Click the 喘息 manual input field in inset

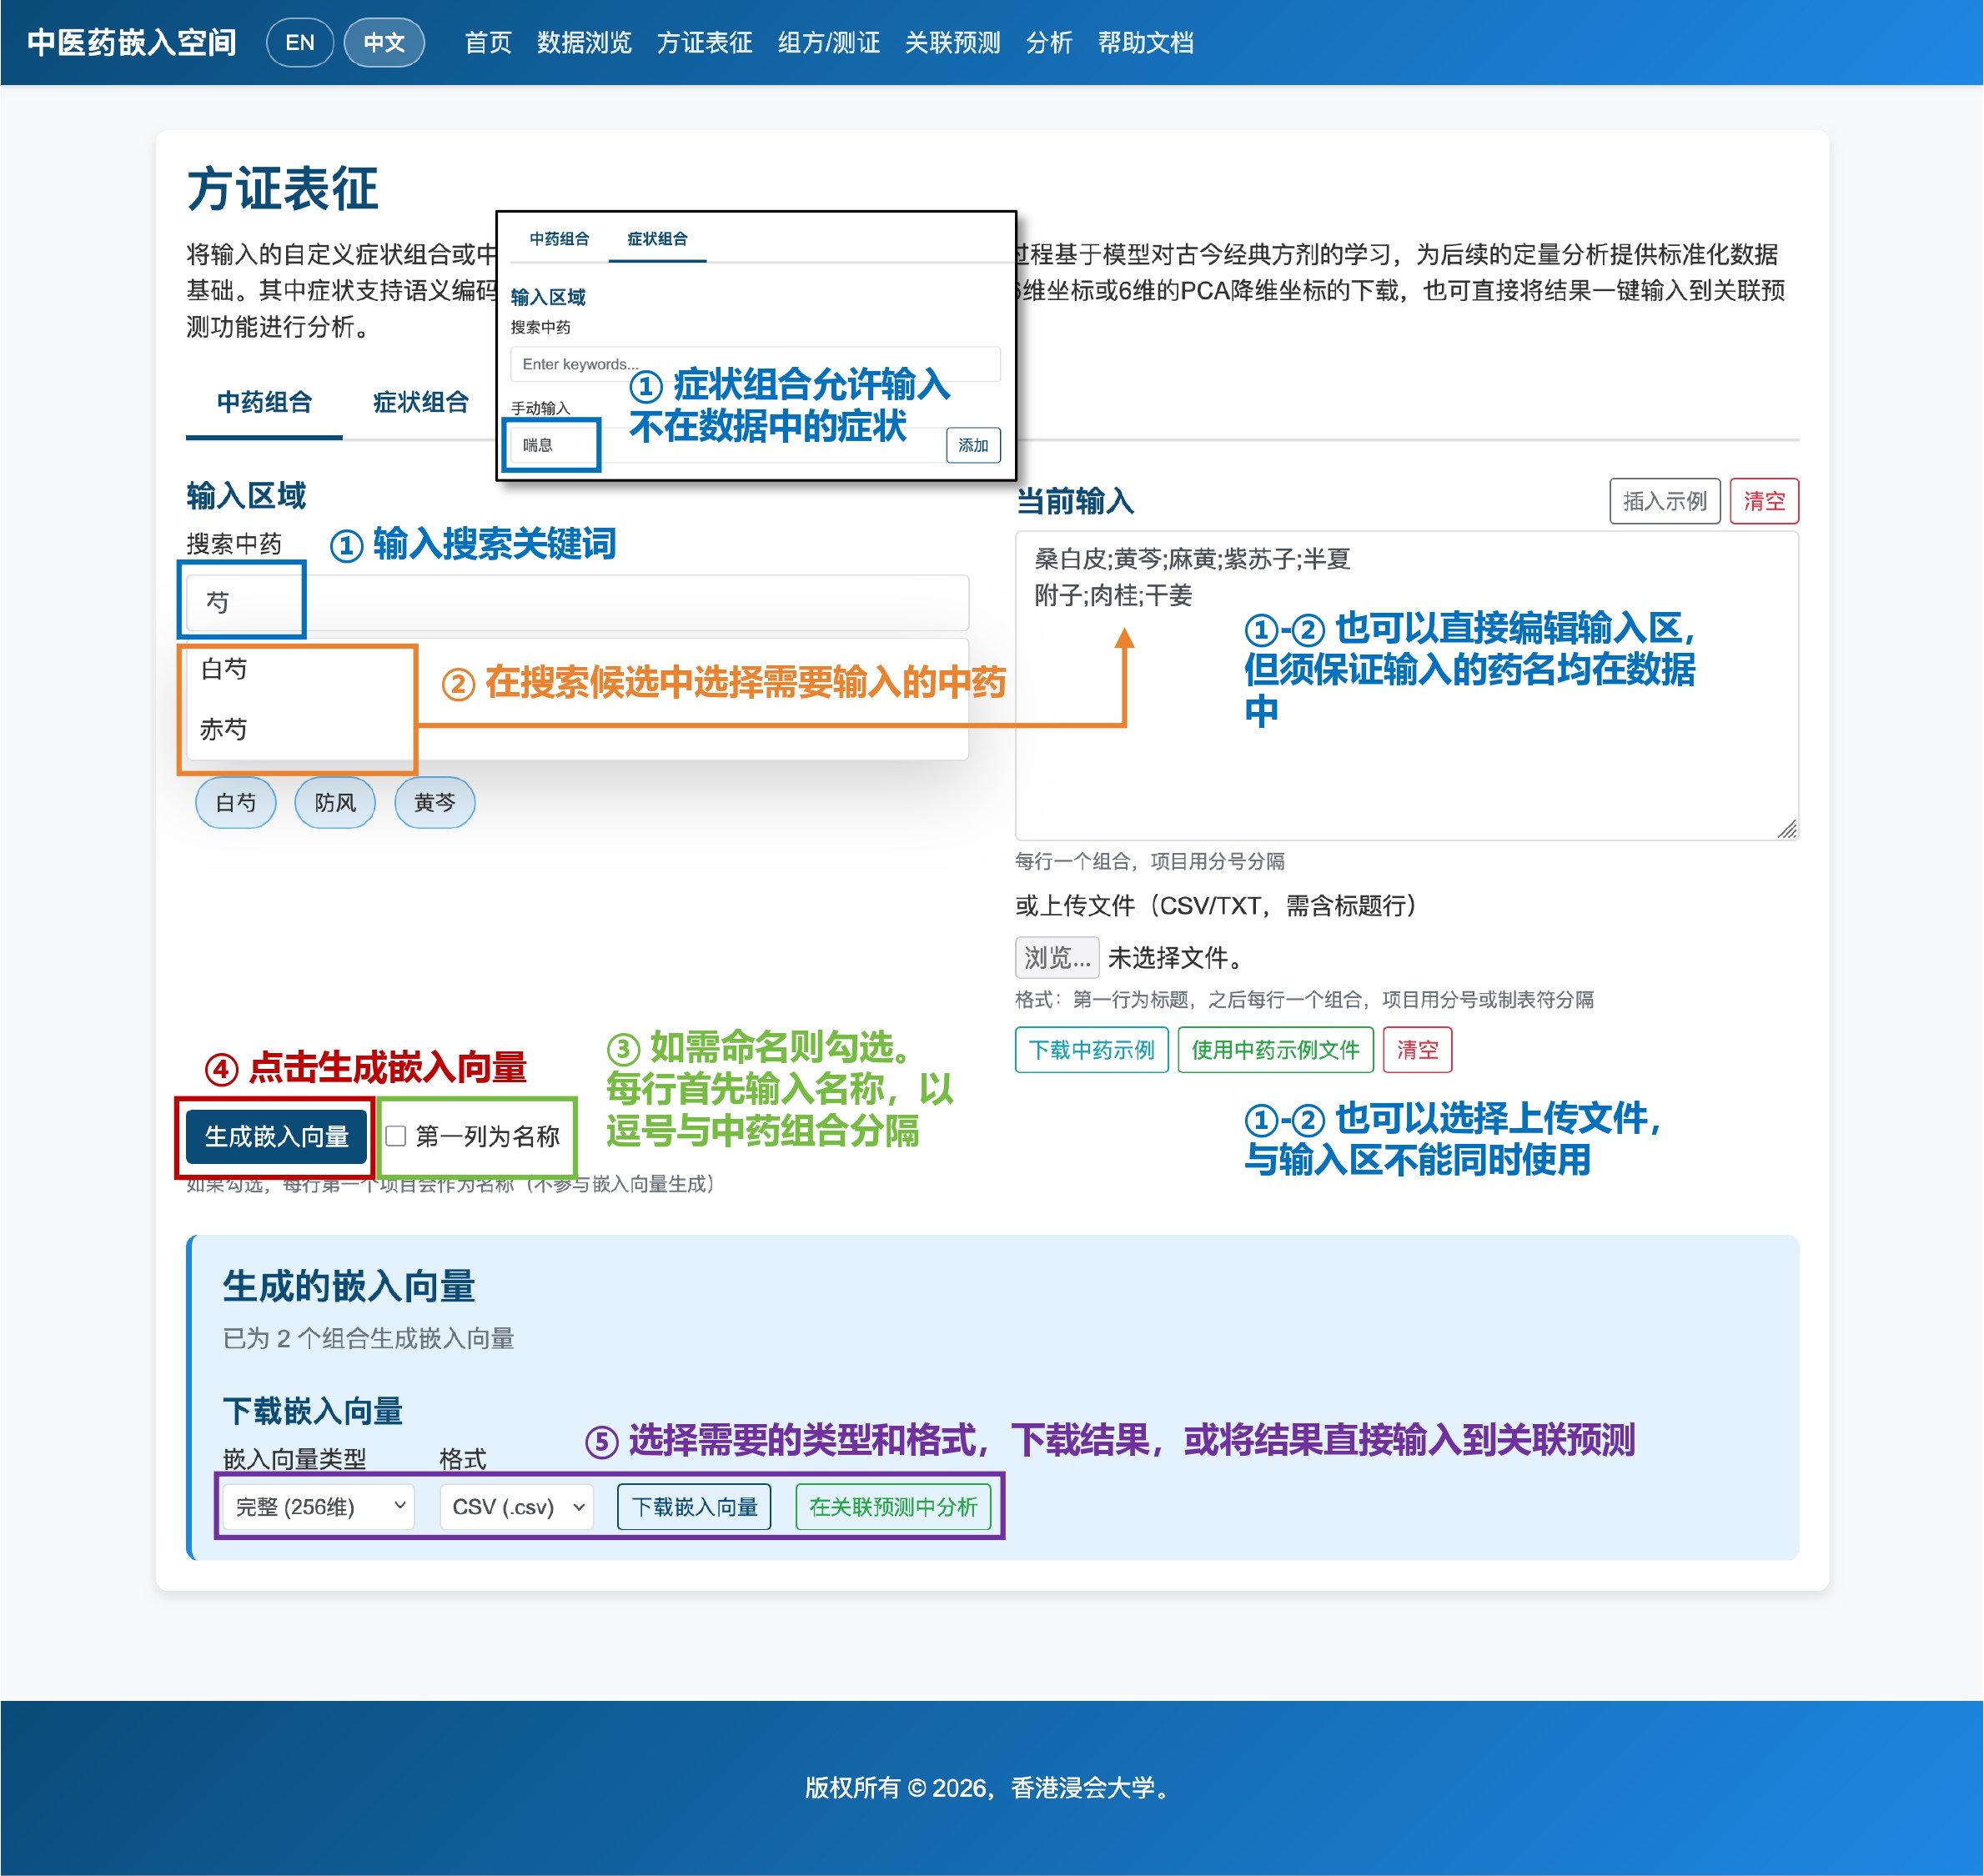[x=725, y=445]
